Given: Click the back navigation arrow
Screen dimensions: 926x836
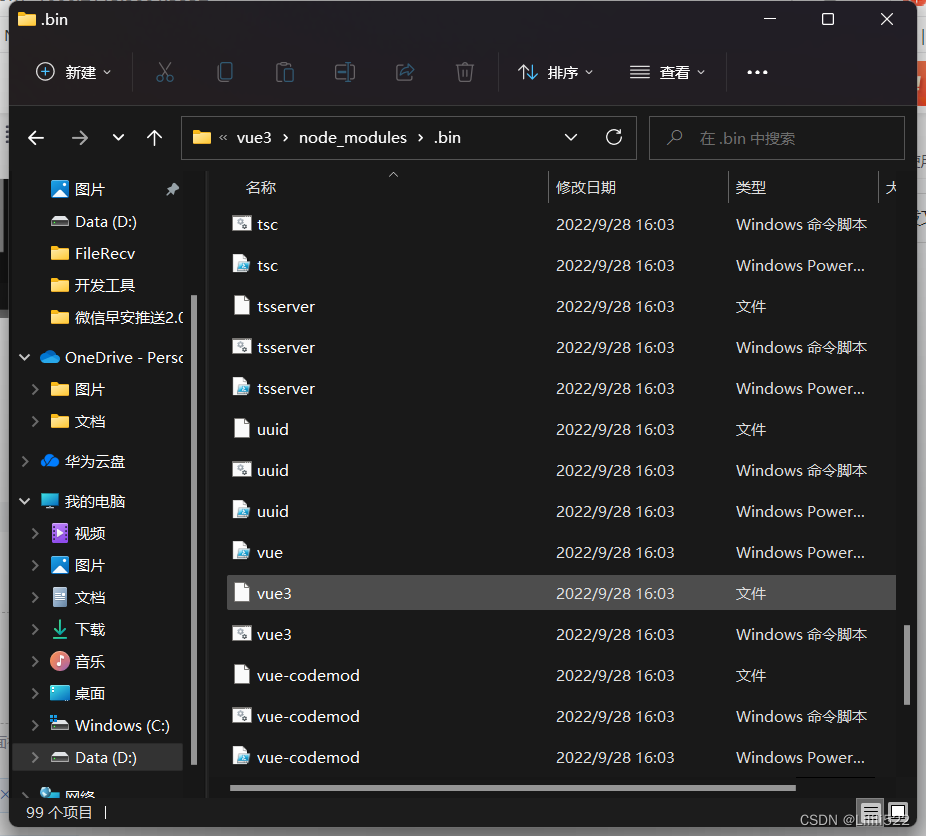Looking at the screenshot, I should tap(36, 138).
